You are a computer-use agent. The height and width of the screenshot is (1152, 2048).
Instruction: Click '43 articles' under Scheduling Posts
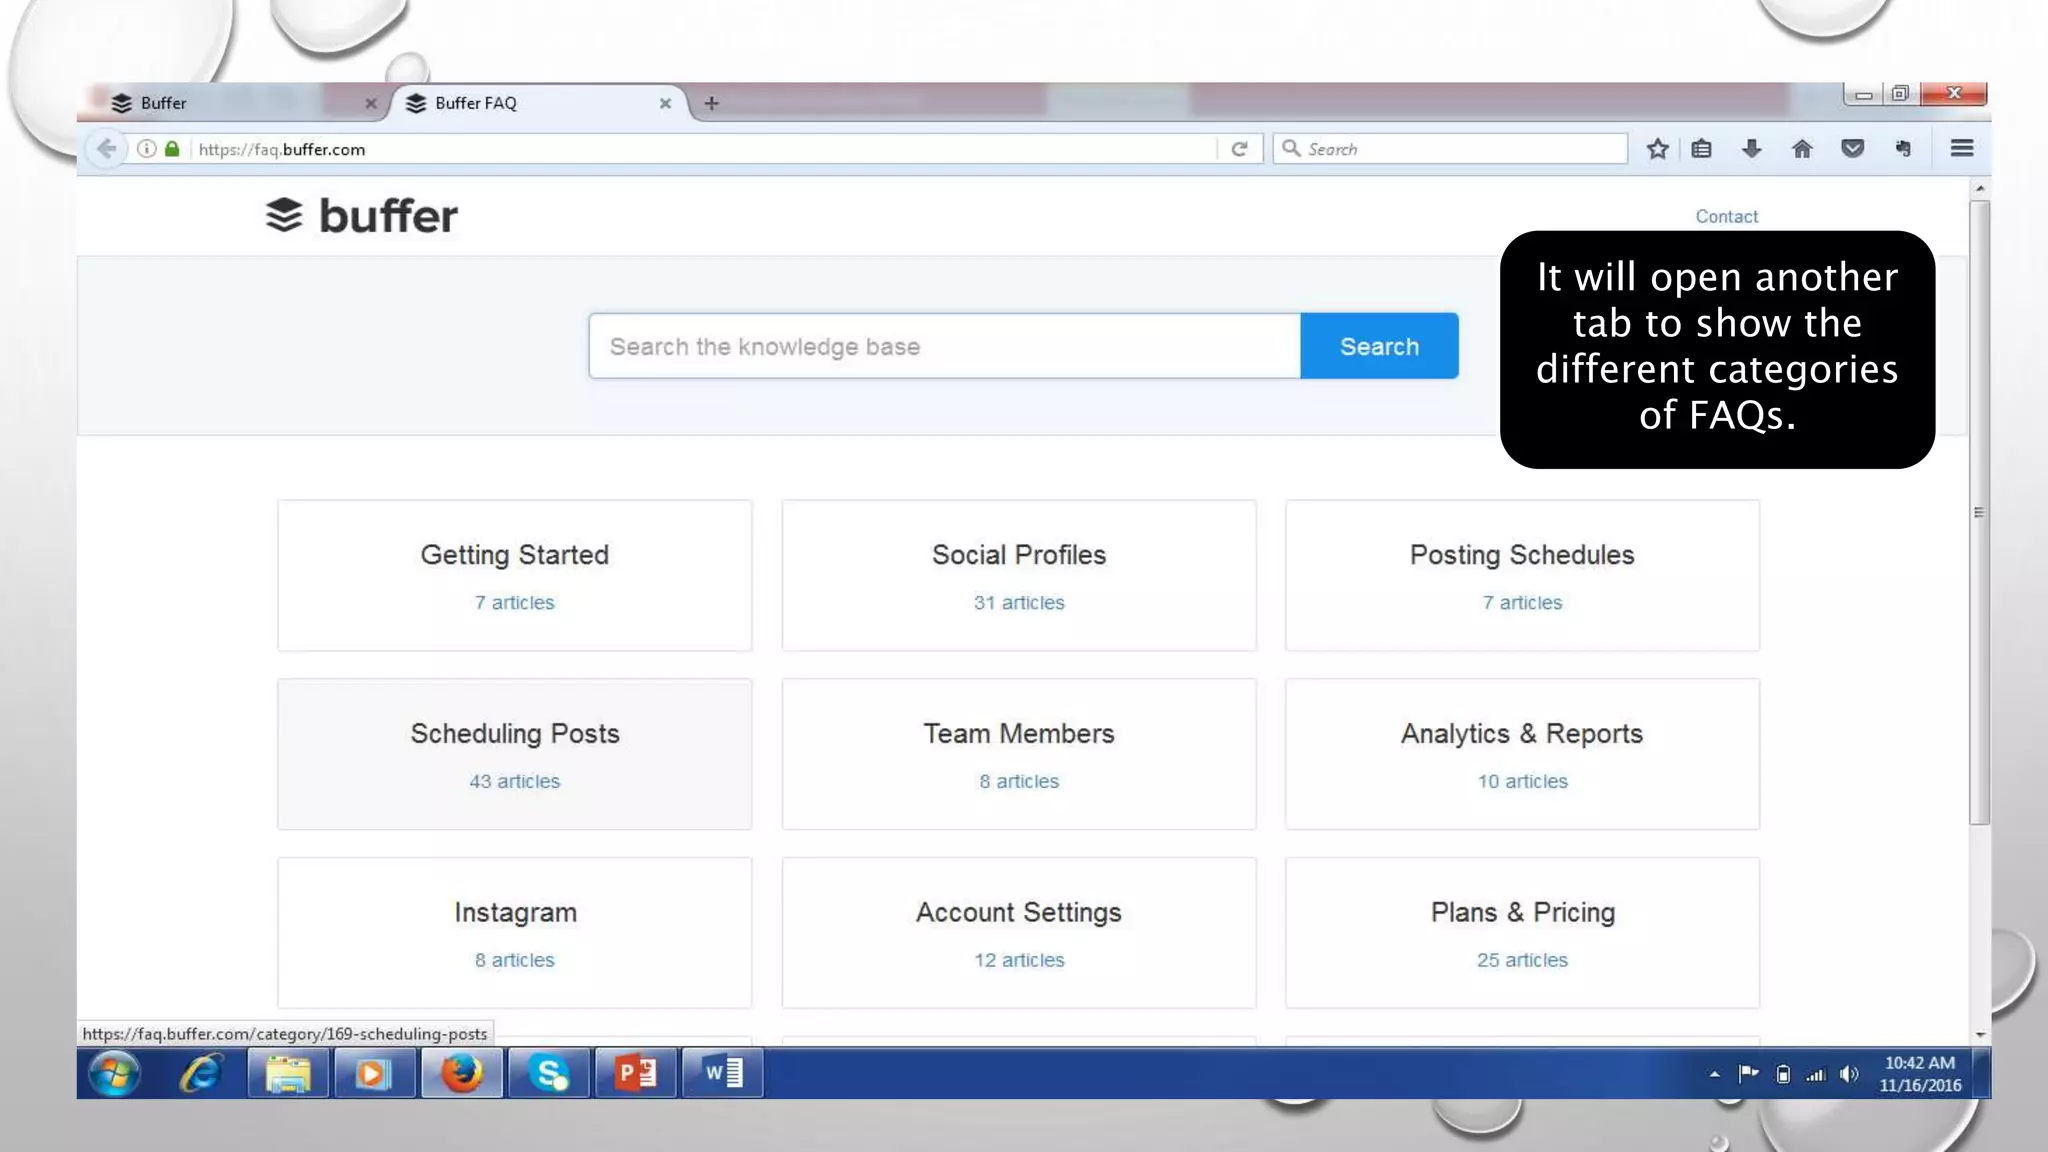(515, 781)
